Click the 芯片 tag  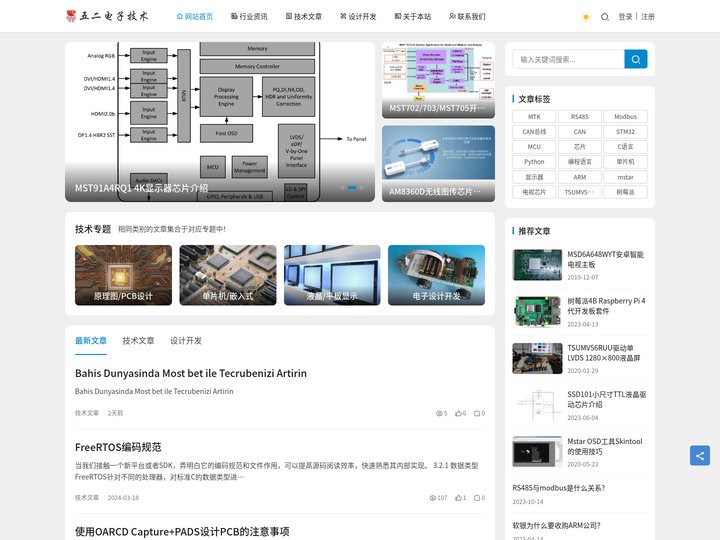coord(579,147)
